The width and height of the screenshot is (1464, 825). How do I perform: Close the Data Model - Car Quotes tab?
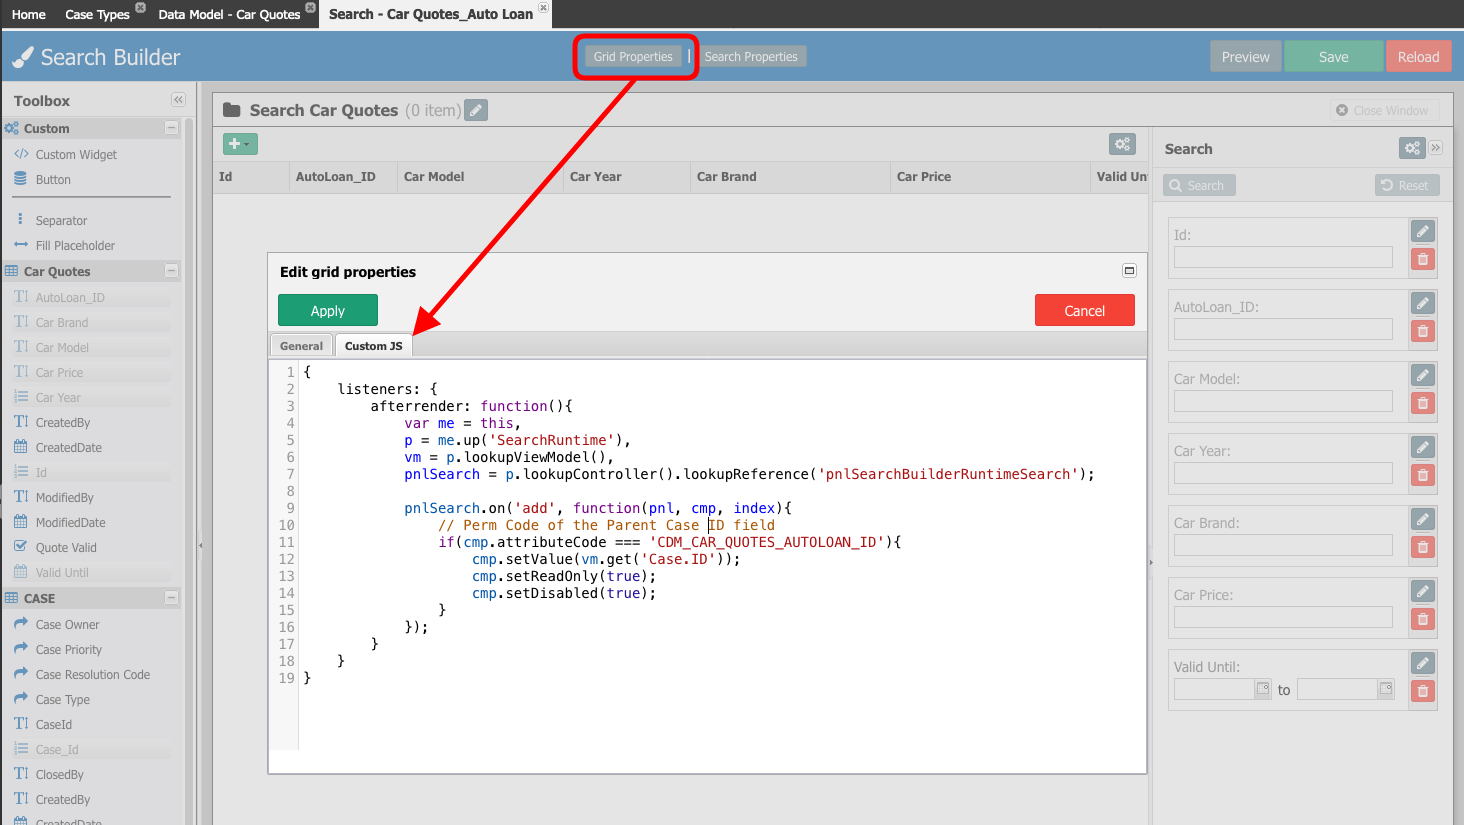click(311, 8)
